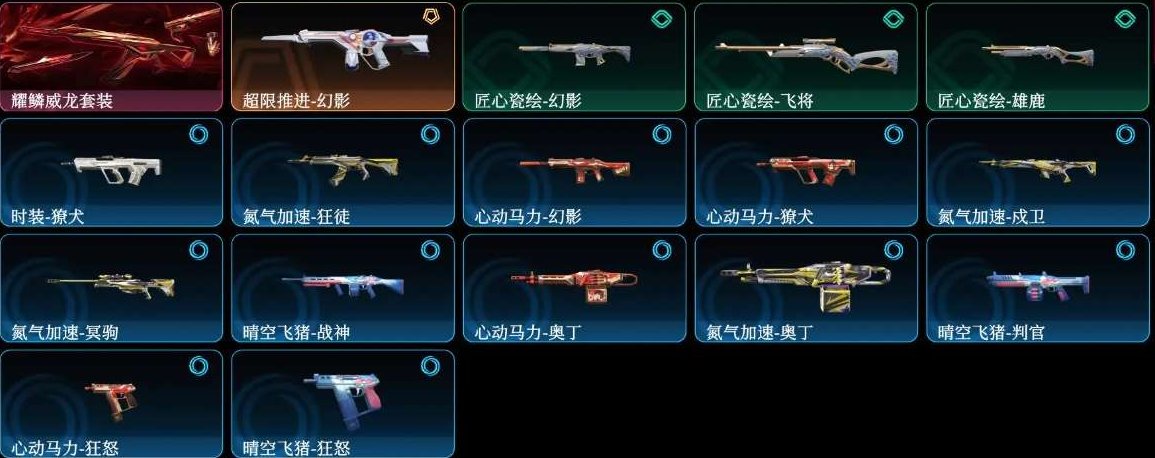
Task: Choose the 氮气加速-冥驹 sniper skin
Action: pos(111,288)
